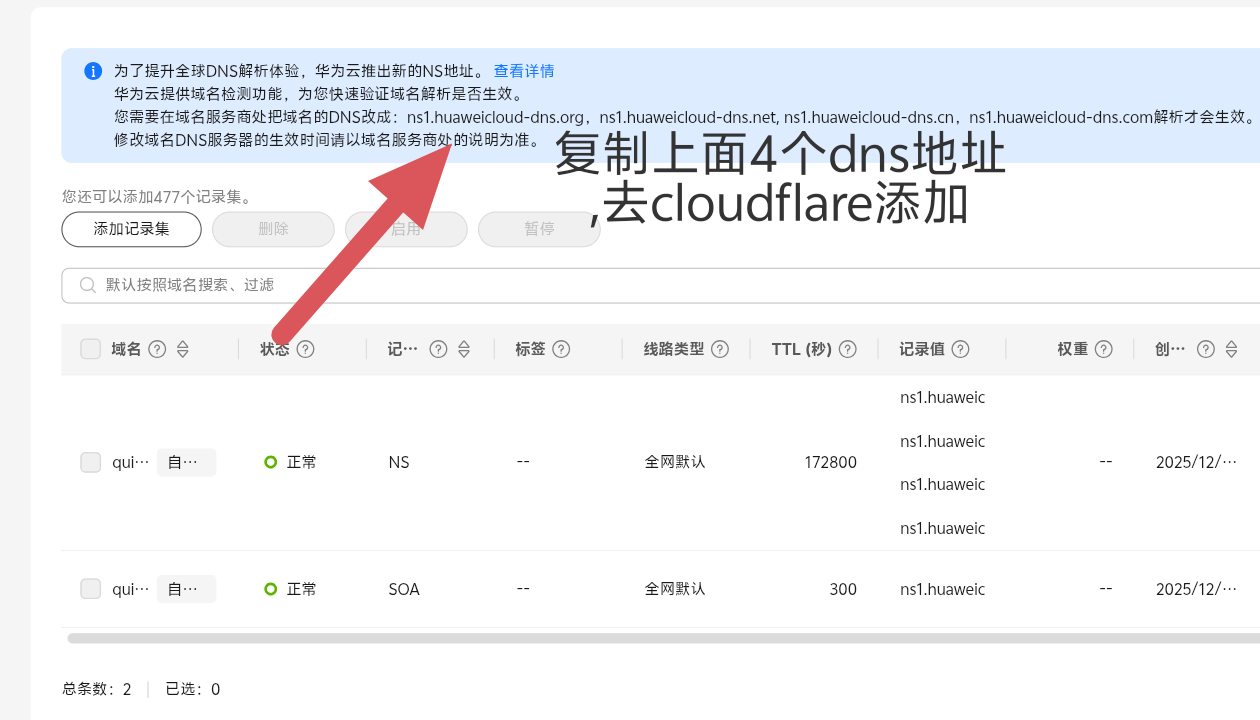Click help icon next to 域名 column

coord(157,349)
